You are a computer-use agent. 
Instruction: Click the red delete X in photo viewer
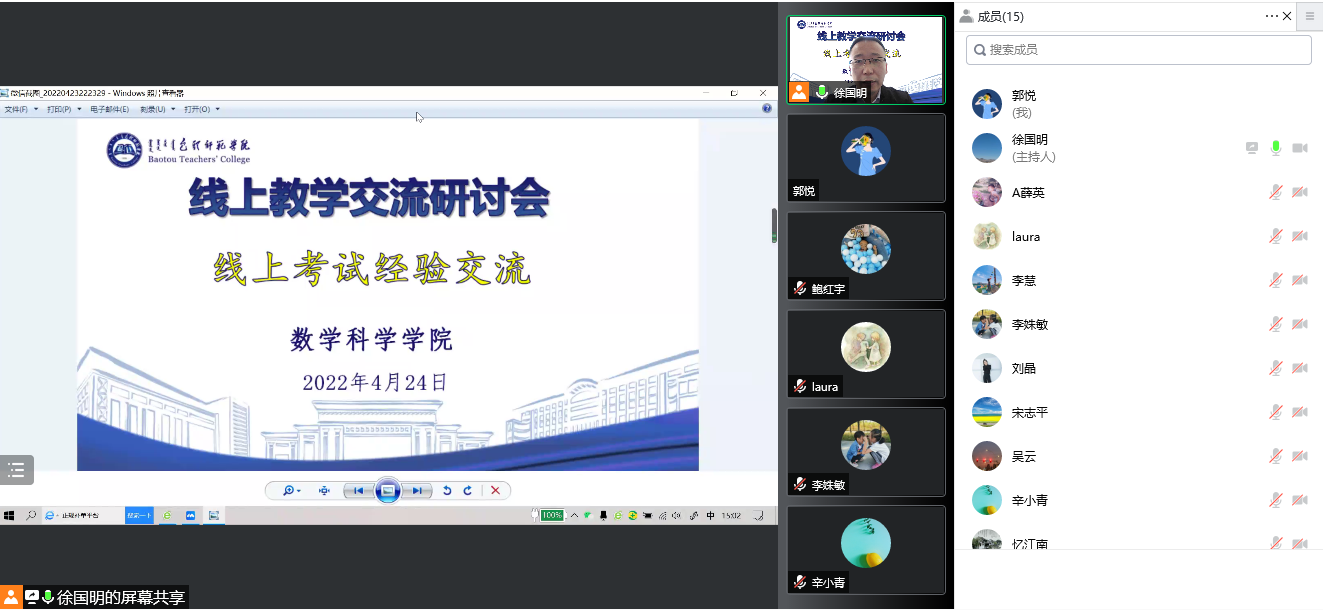495,490
